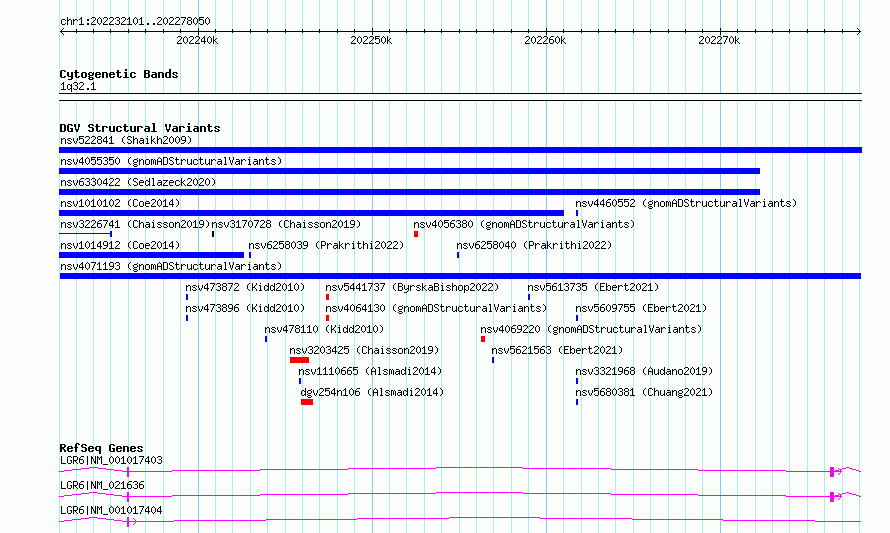Click the 202240k ruler tick label
Viewport: 890px width, 533px height.
coord(197,40)
